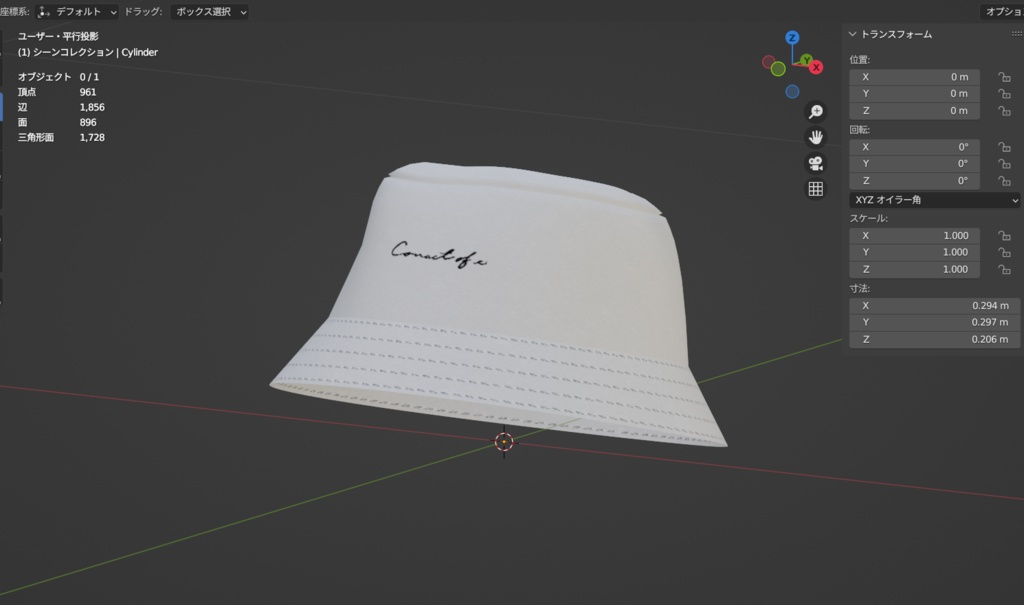Click the ドラッグ: label in header
Viewport: 1024px width, 605px height.
click(143, 12)
